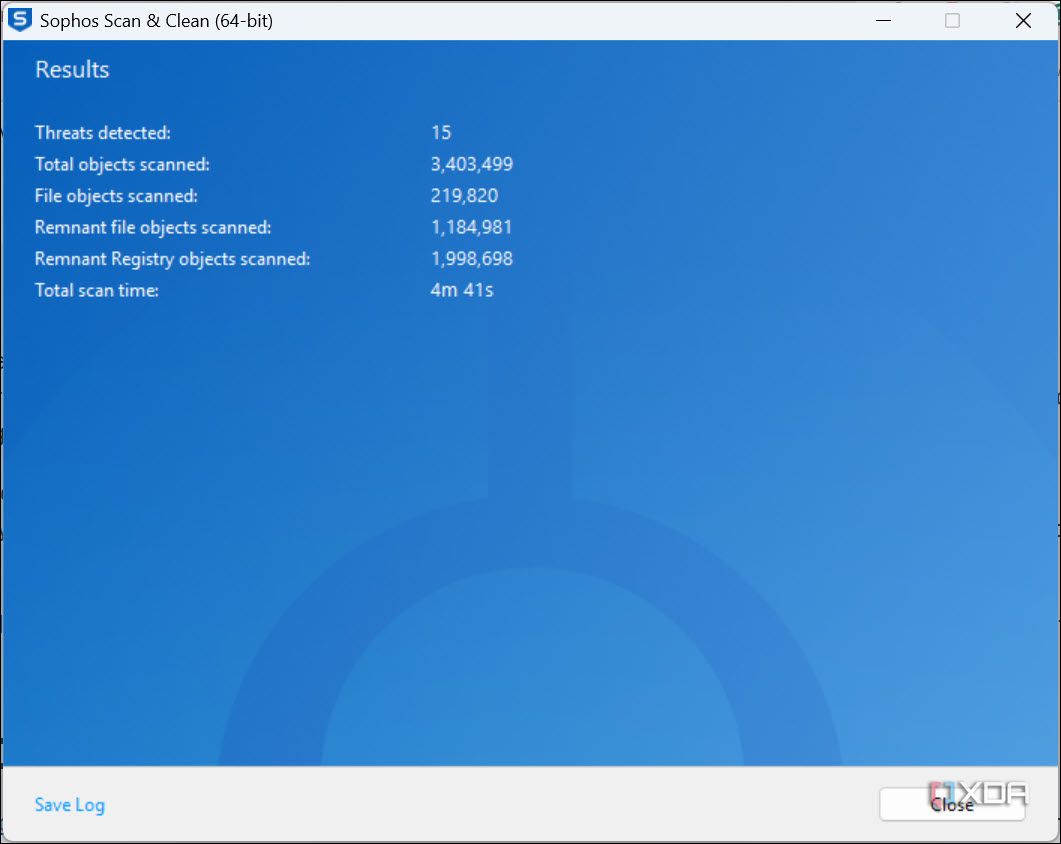
Task: Select the scan time value 4m 41s
Action: (461, 290)
